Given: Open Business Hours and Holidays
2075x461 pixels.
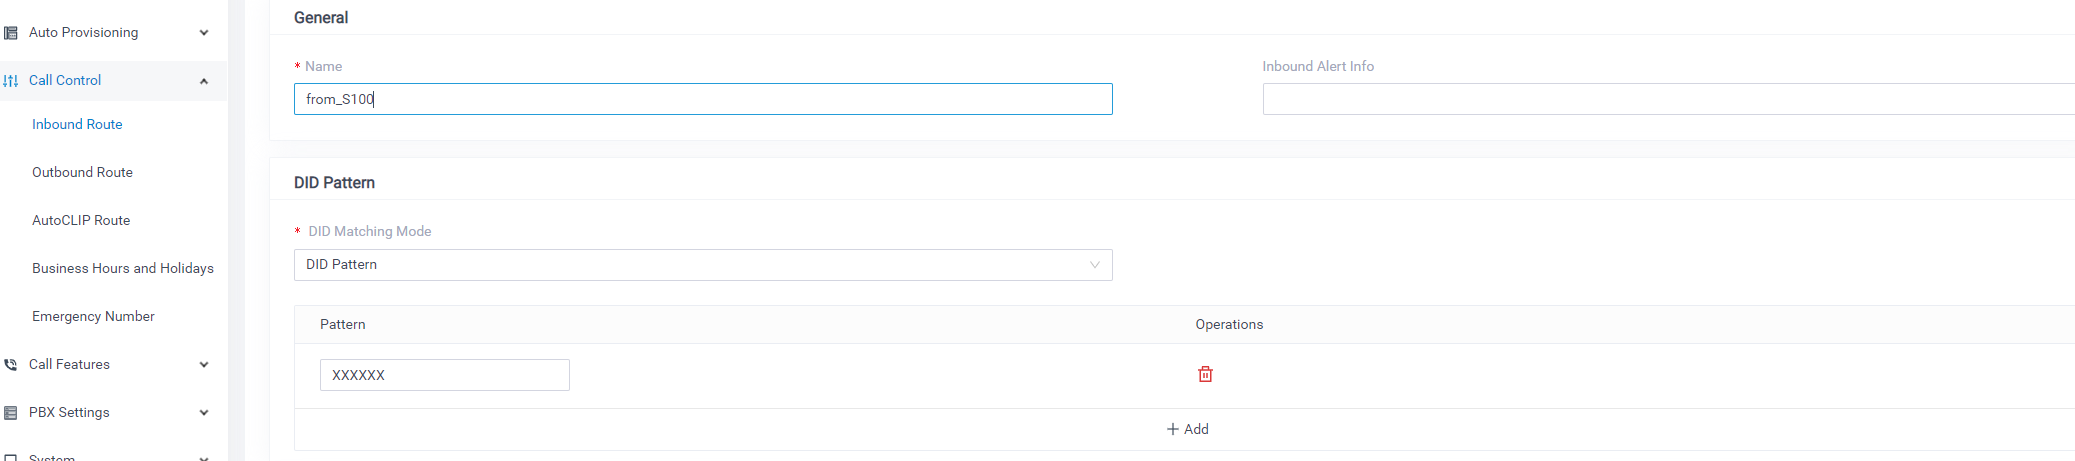Looking at the screenshot, I should pyautogui.click(x=123, y=268).
